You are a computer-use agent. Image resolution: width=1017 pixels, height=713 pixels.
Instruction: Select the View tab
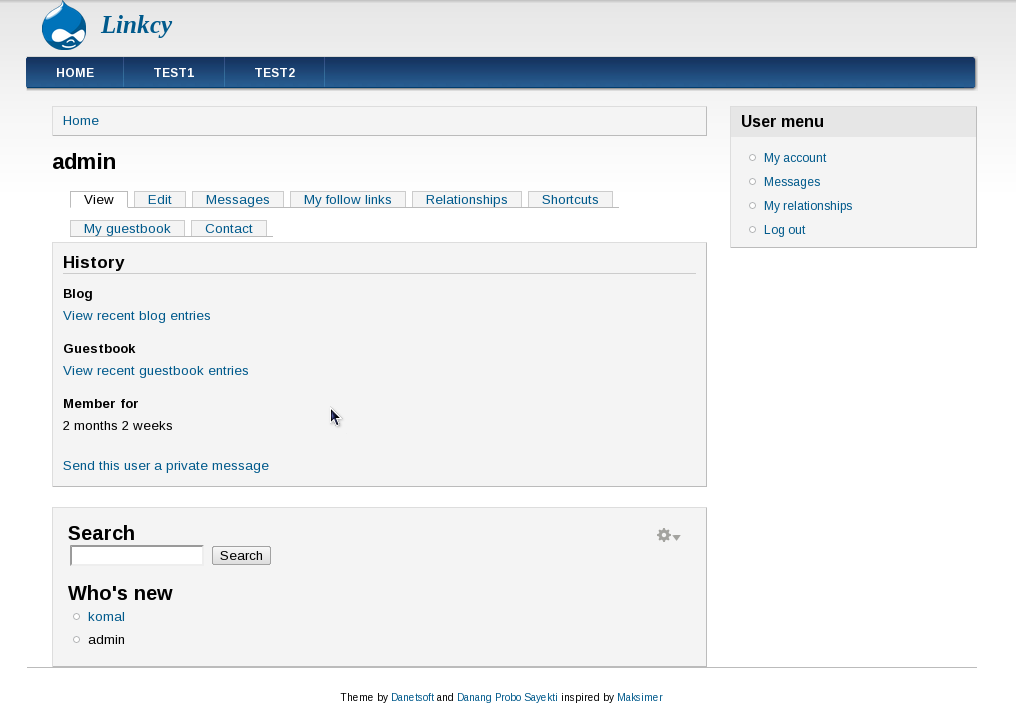click(x=99, y=199)
